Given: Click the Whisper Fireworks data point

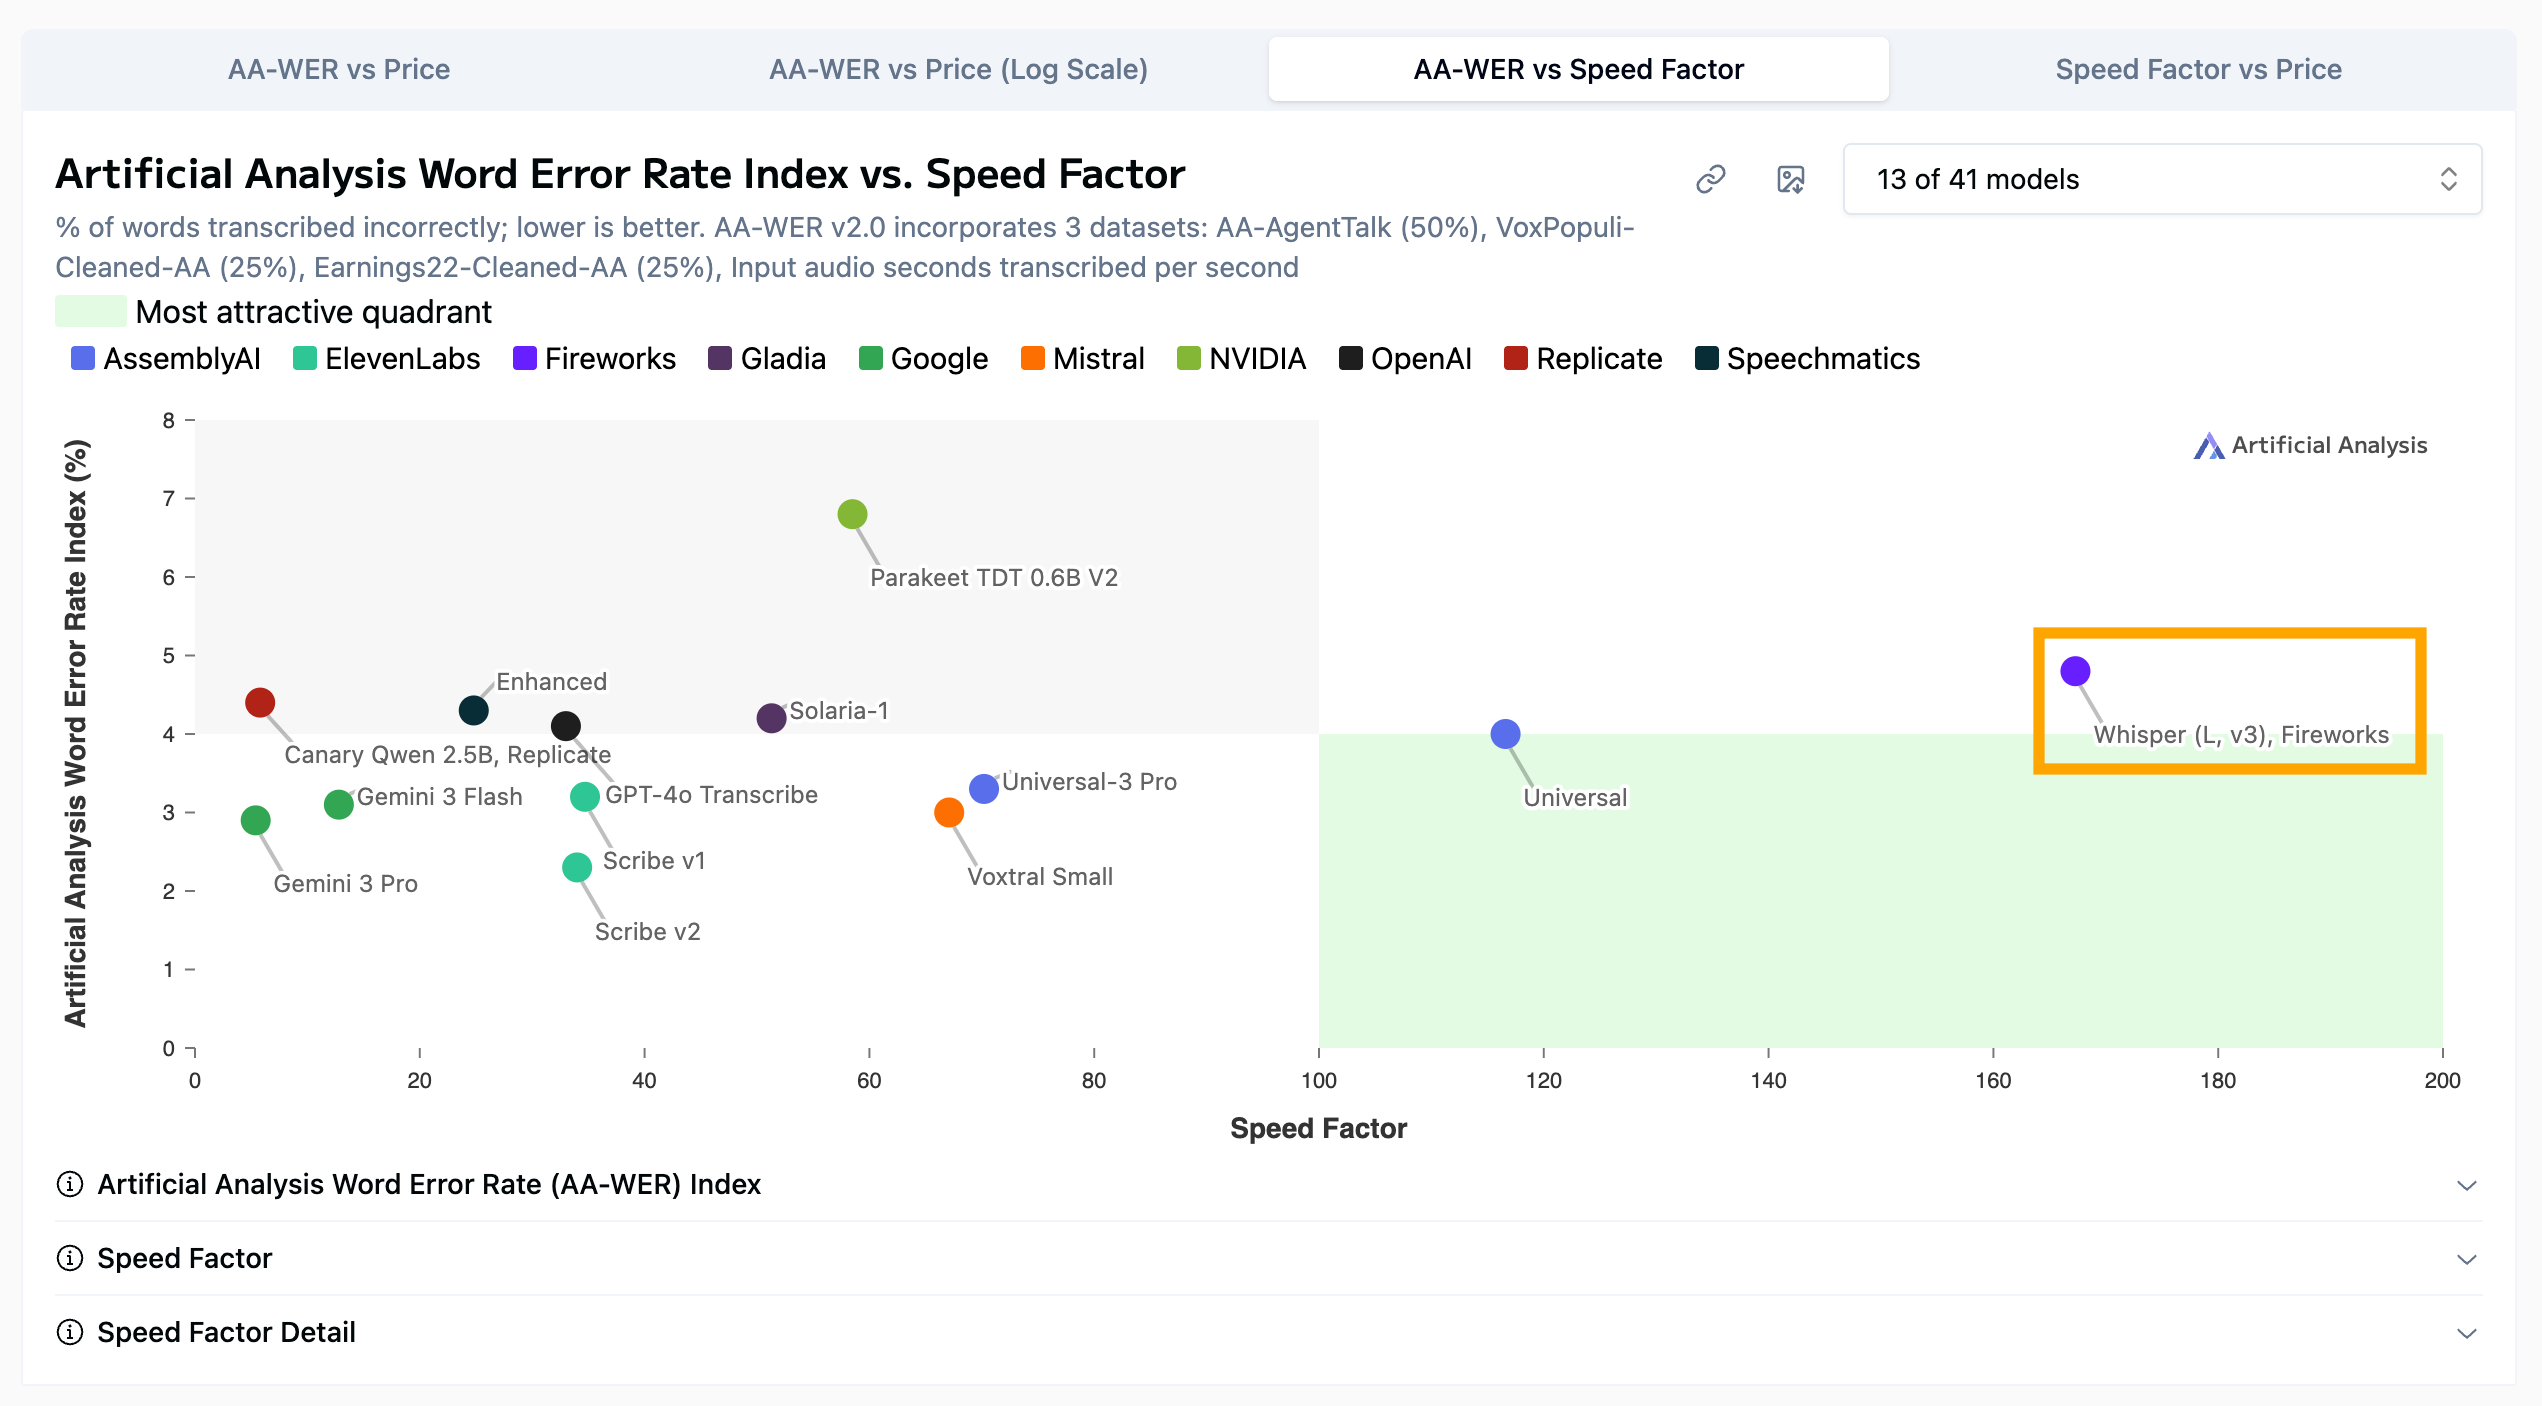Looking at the screenshot, I should [2075, 671].
